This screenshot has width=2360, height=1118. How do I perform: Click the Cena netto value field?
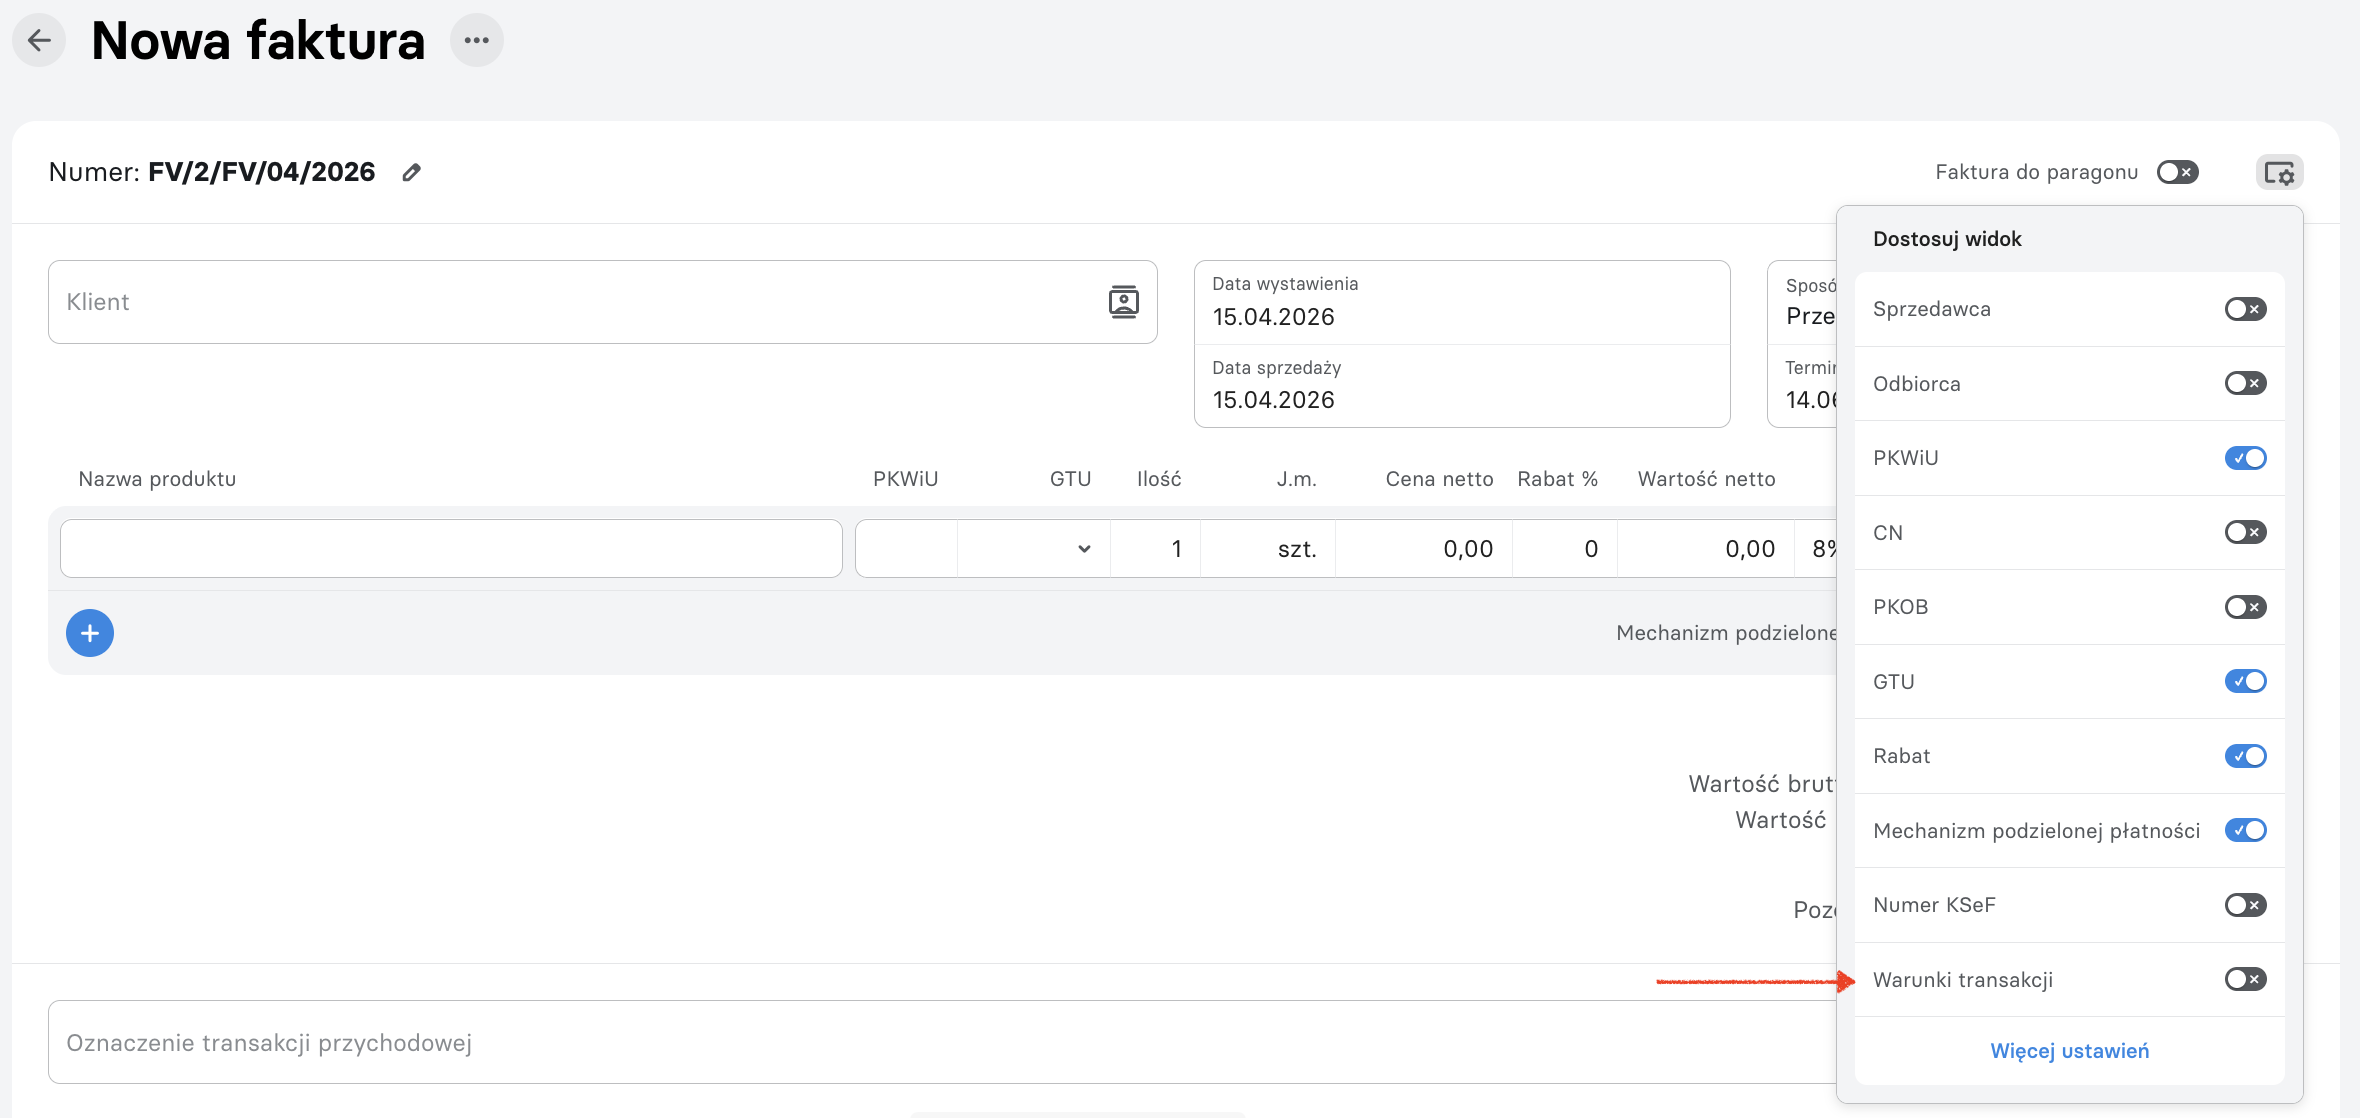pos(1424,549)
